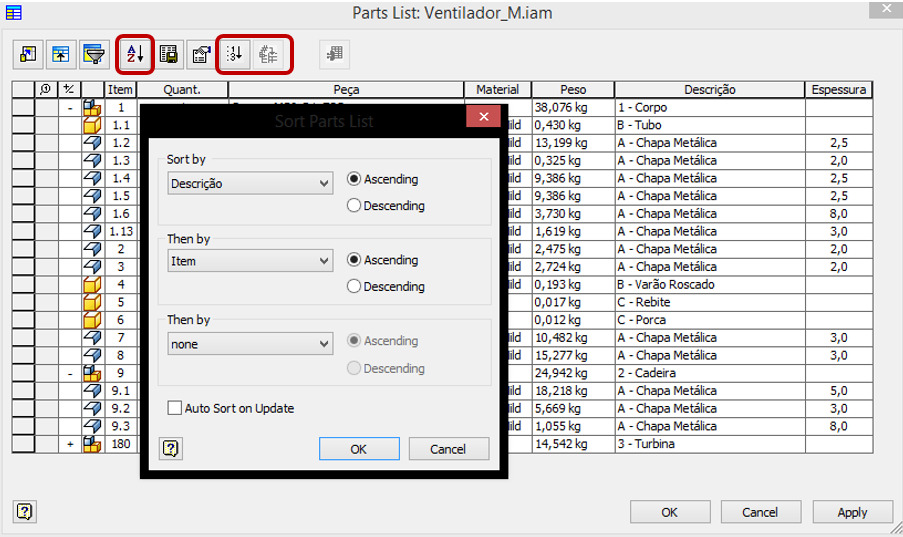The height and width of the screenshot is (537, 903).
Task: Click the Descrição column header
Action: point(710,90)
